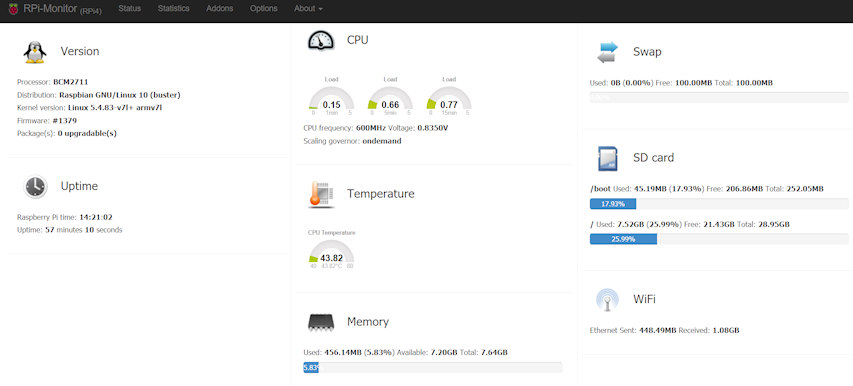The image size is (853, 386).
Task: Open the Status menu item
Action: click(x=129, y=9)
